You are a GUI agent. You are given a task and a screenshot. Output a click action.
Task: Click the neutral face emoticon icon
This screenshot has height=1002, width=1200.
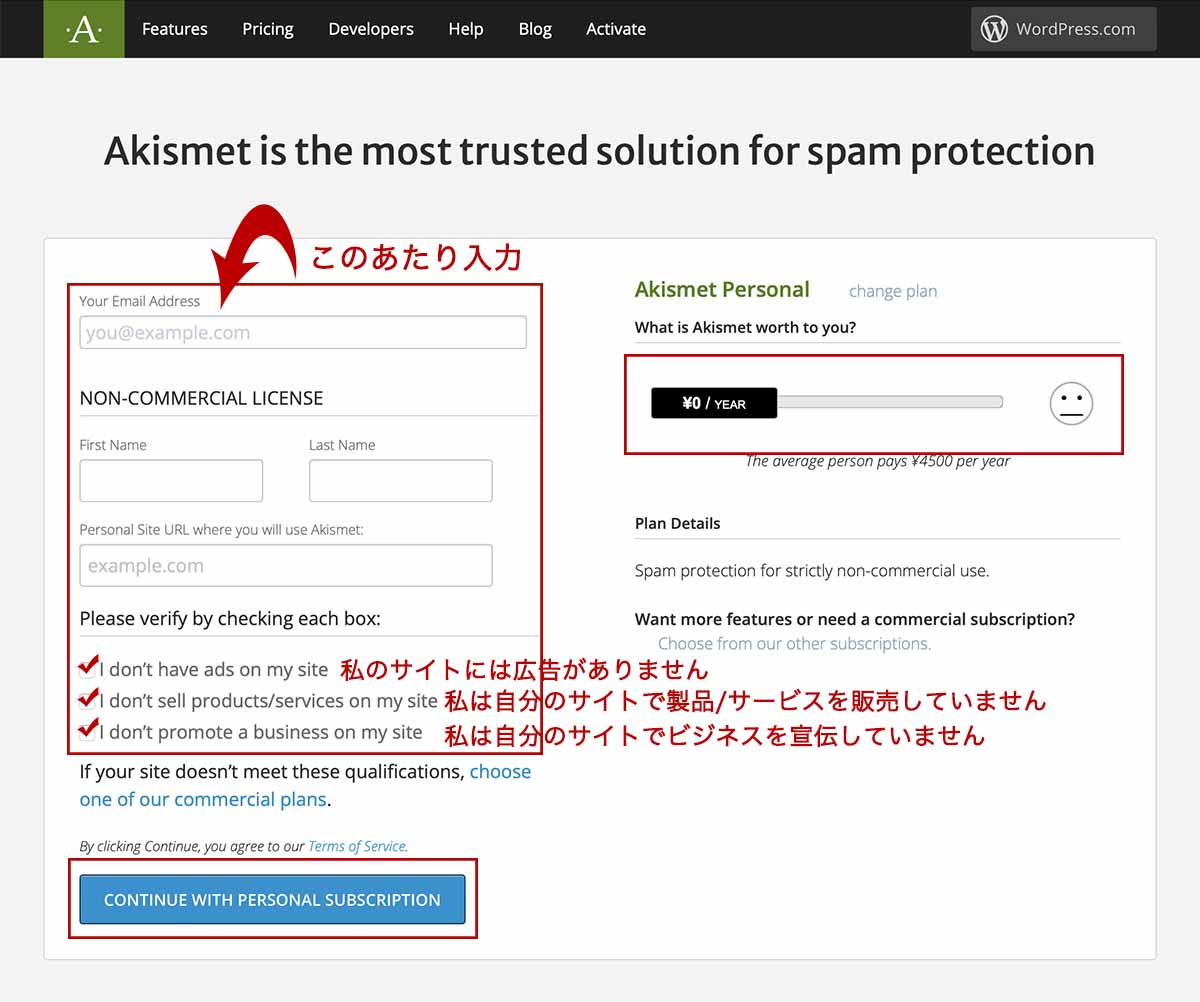(1071, 404)
